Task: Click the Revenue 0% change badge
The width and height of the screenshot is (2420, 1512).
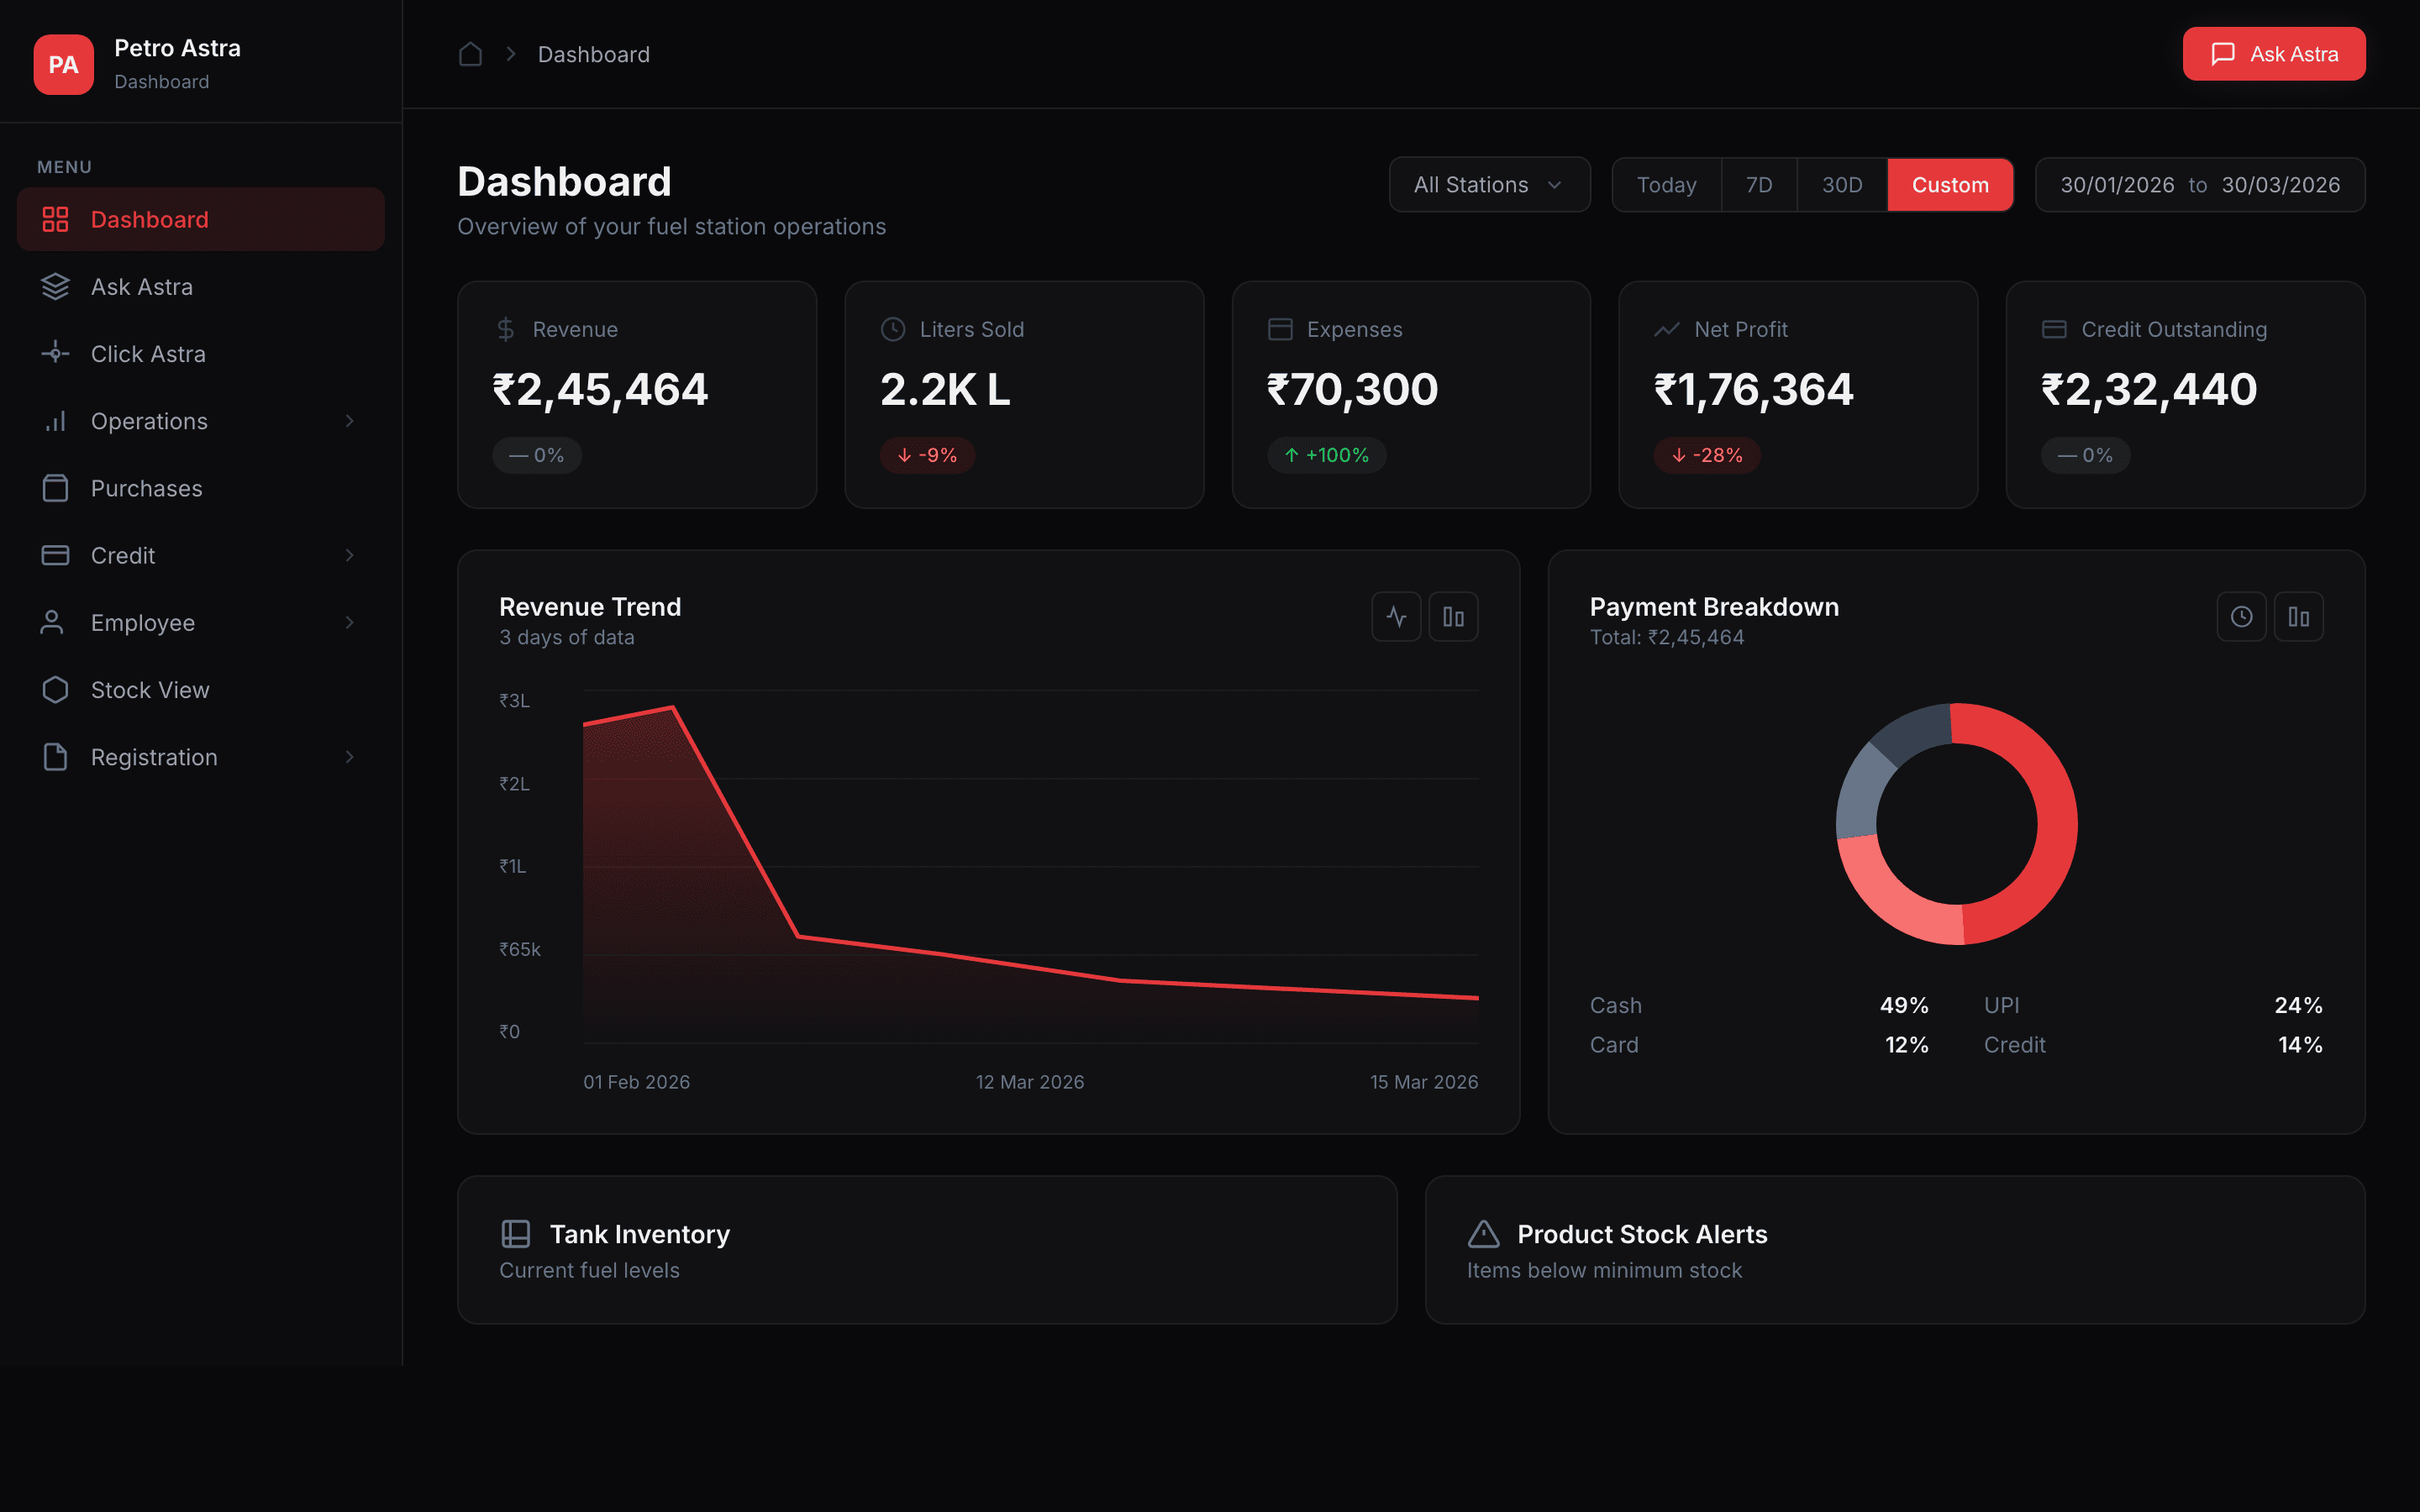Action: pyautogui.click(x=537, y=455)
